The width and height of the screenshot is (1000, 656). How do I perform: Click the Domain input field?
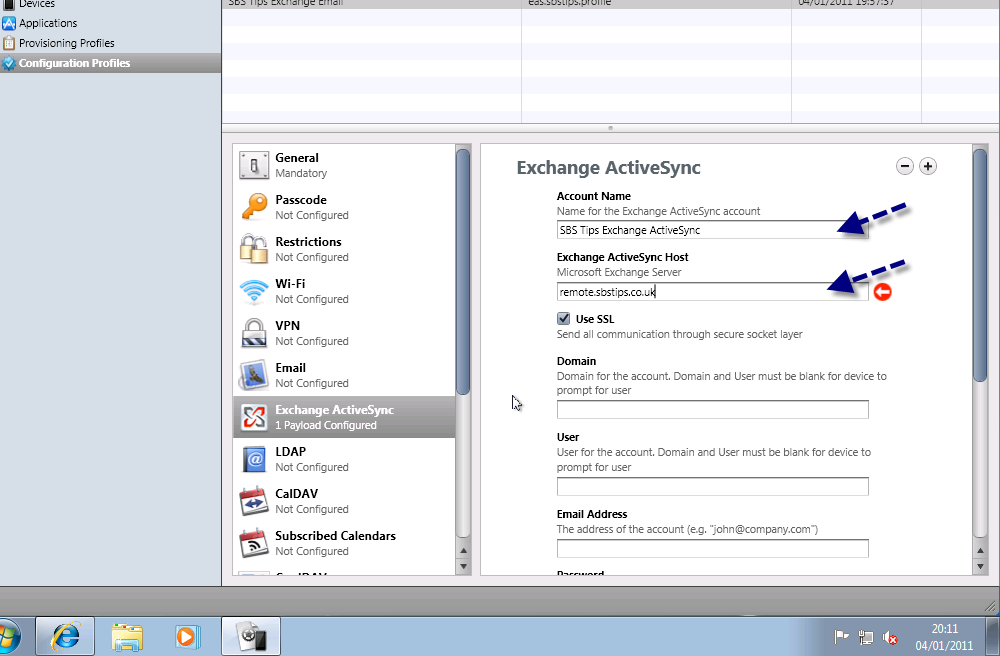point(712,410)
